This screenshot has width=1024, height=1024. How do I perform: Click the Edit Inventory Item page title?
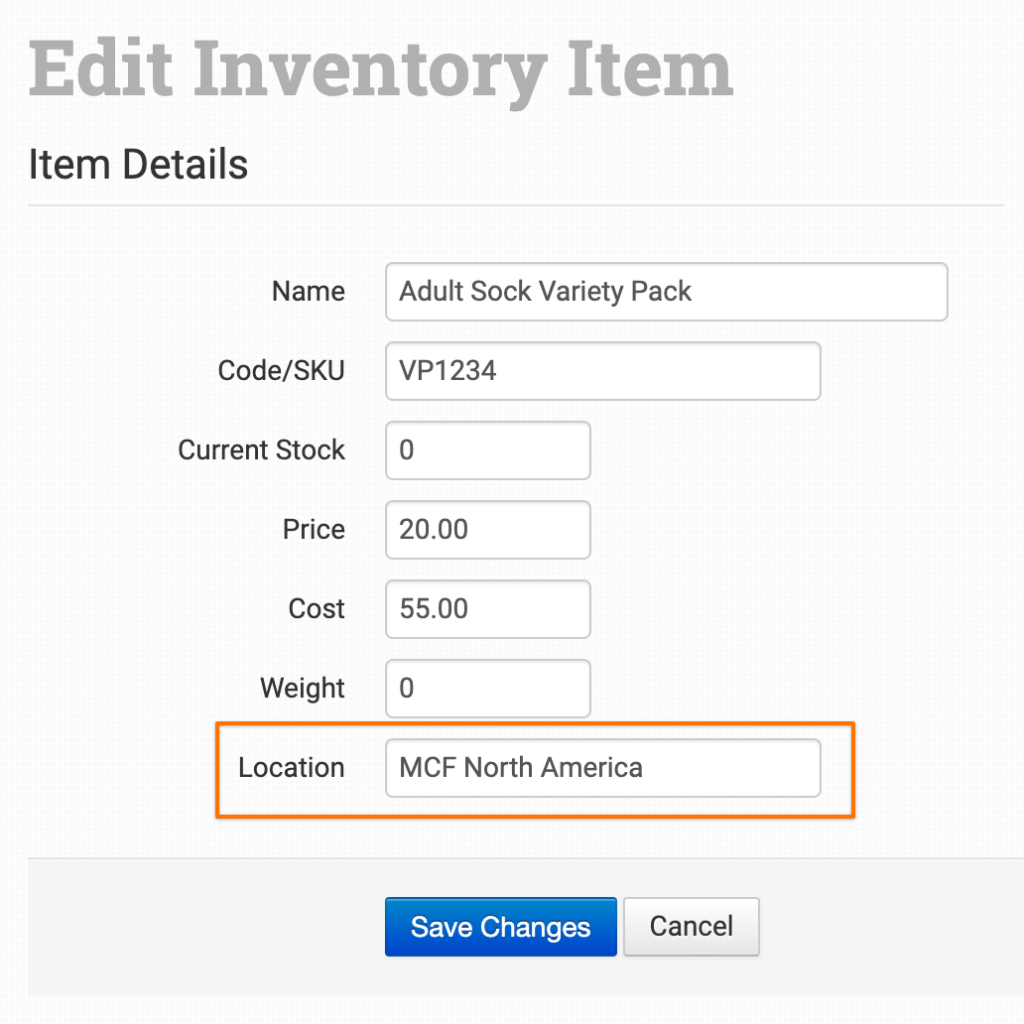click(380, 70)
